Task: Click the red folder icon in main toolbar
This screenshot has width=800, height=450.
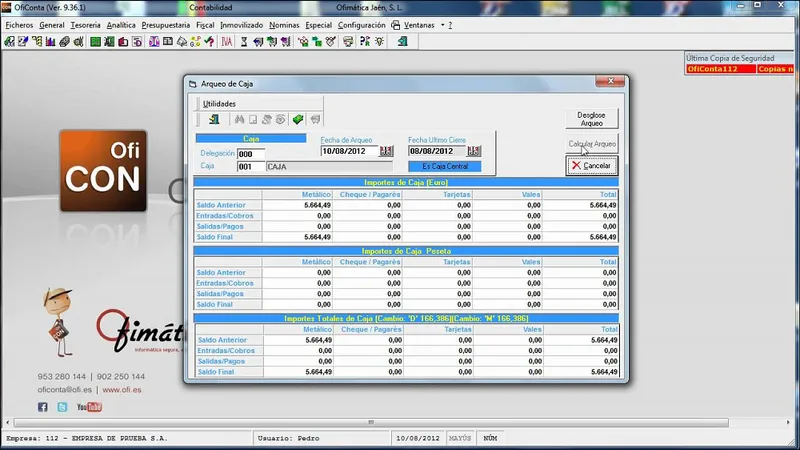Action: pos(123,41)
